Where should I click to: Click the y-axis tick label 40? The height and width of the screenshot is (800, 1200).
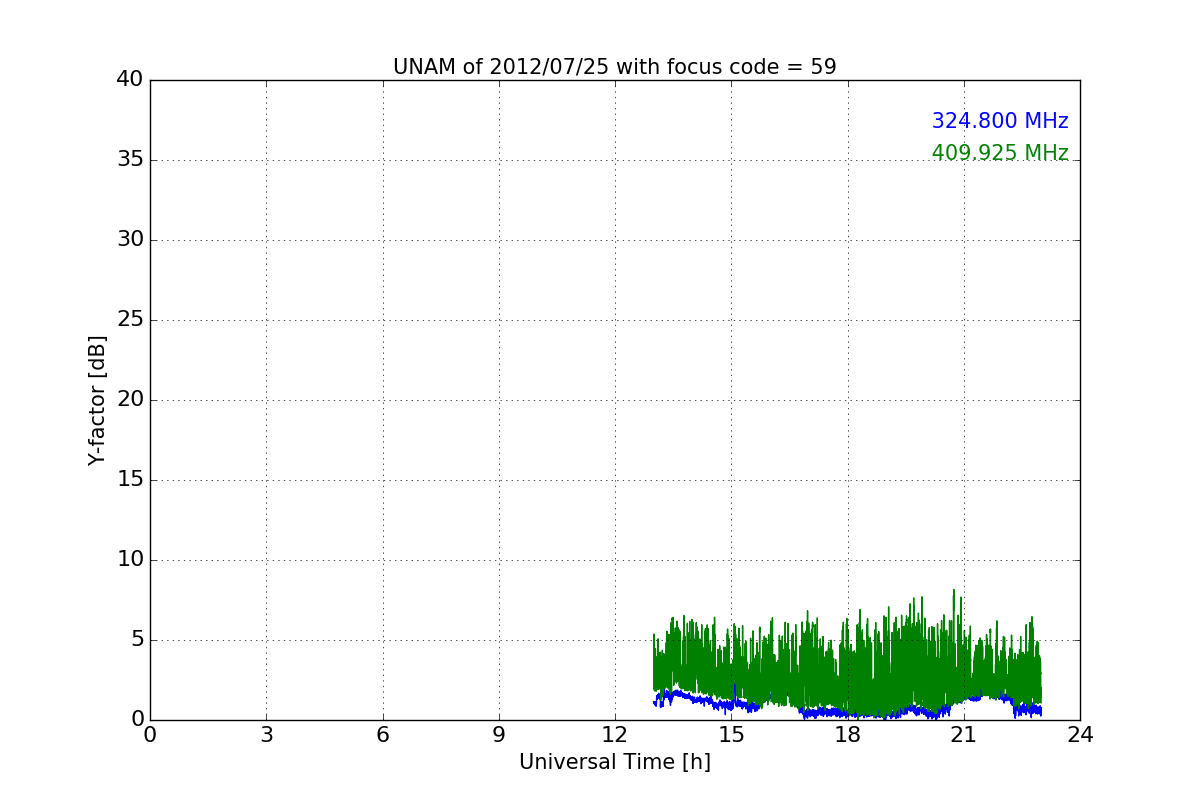pyautogui.click(x=130, y=79)
